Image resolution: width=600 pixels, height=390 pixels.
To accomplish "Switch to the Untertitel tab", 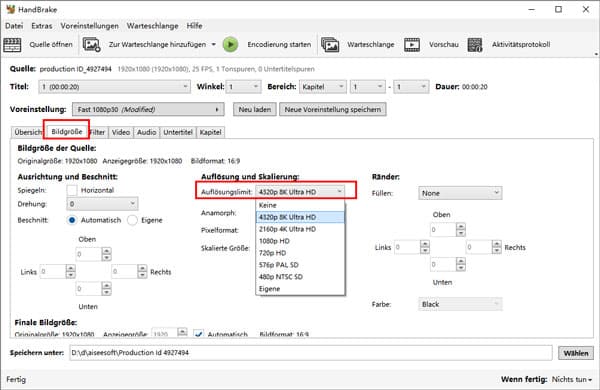I will click(x=178, y=132).
